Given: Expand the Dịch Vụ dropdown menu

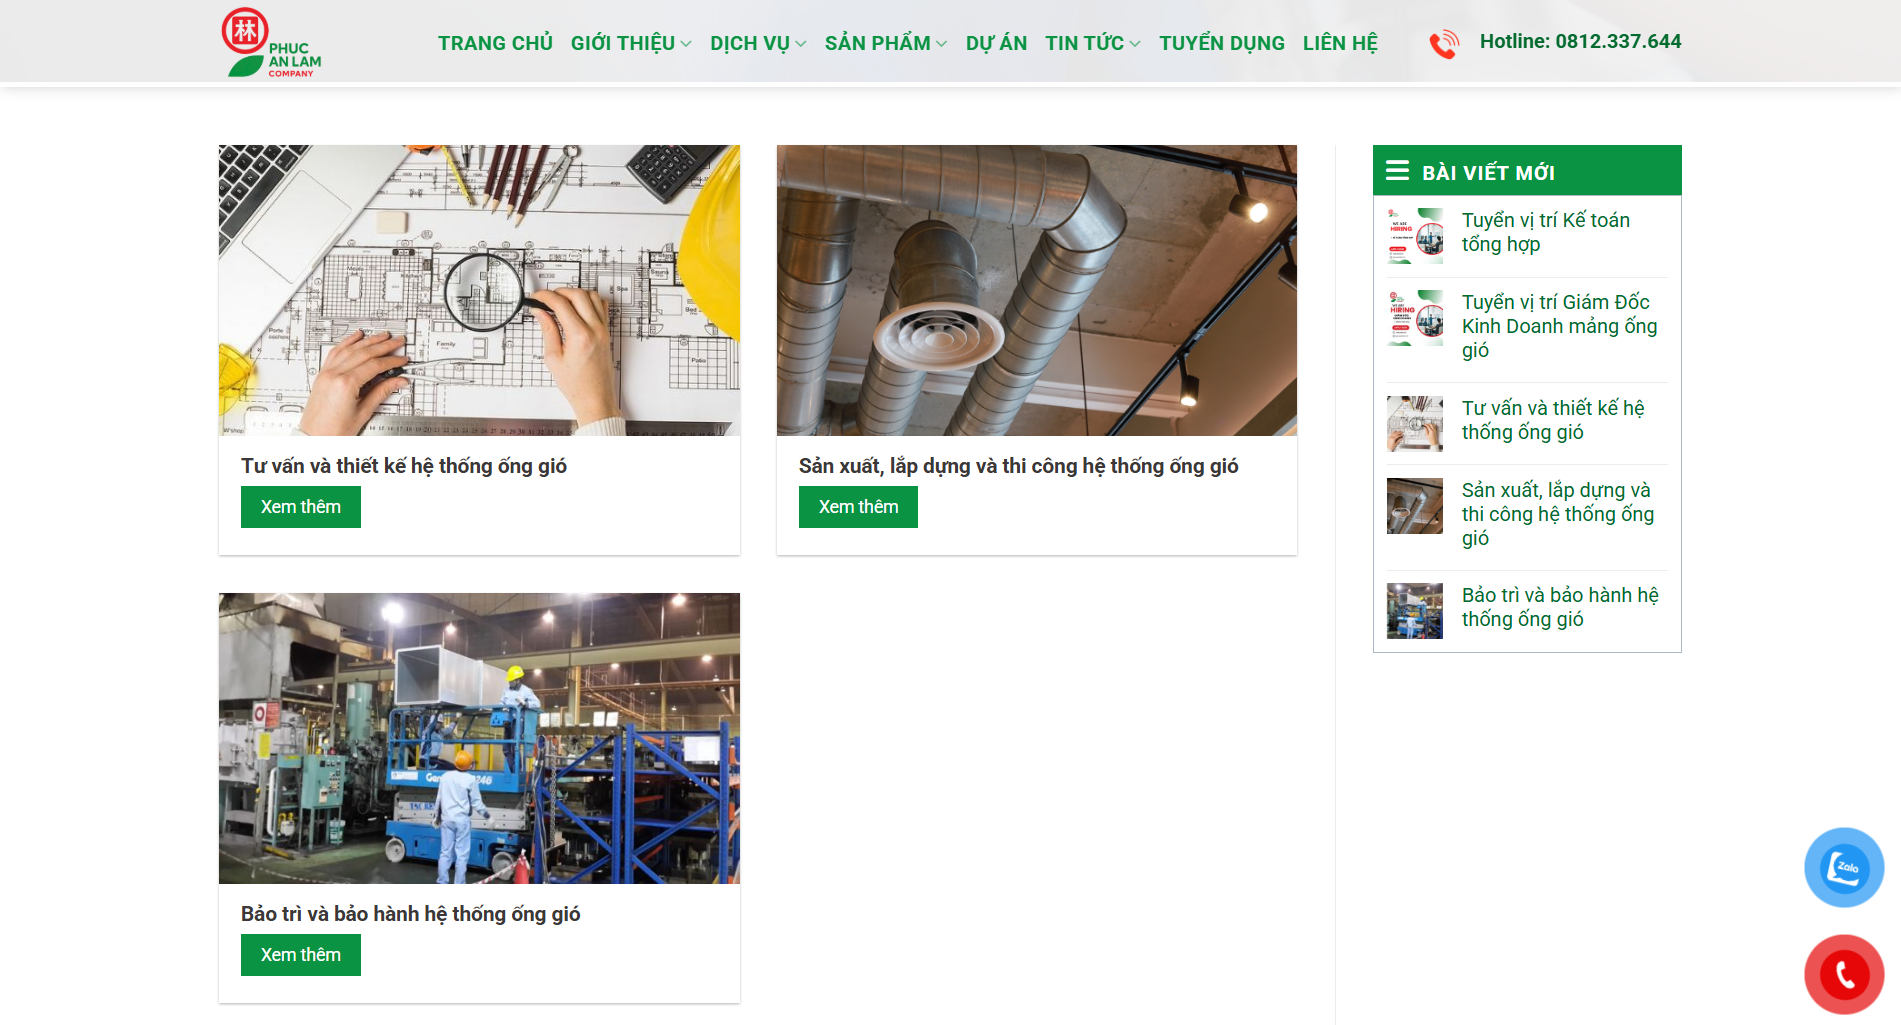Looking at the screenshot, I should pyautogui.click(x=757, y=43).
